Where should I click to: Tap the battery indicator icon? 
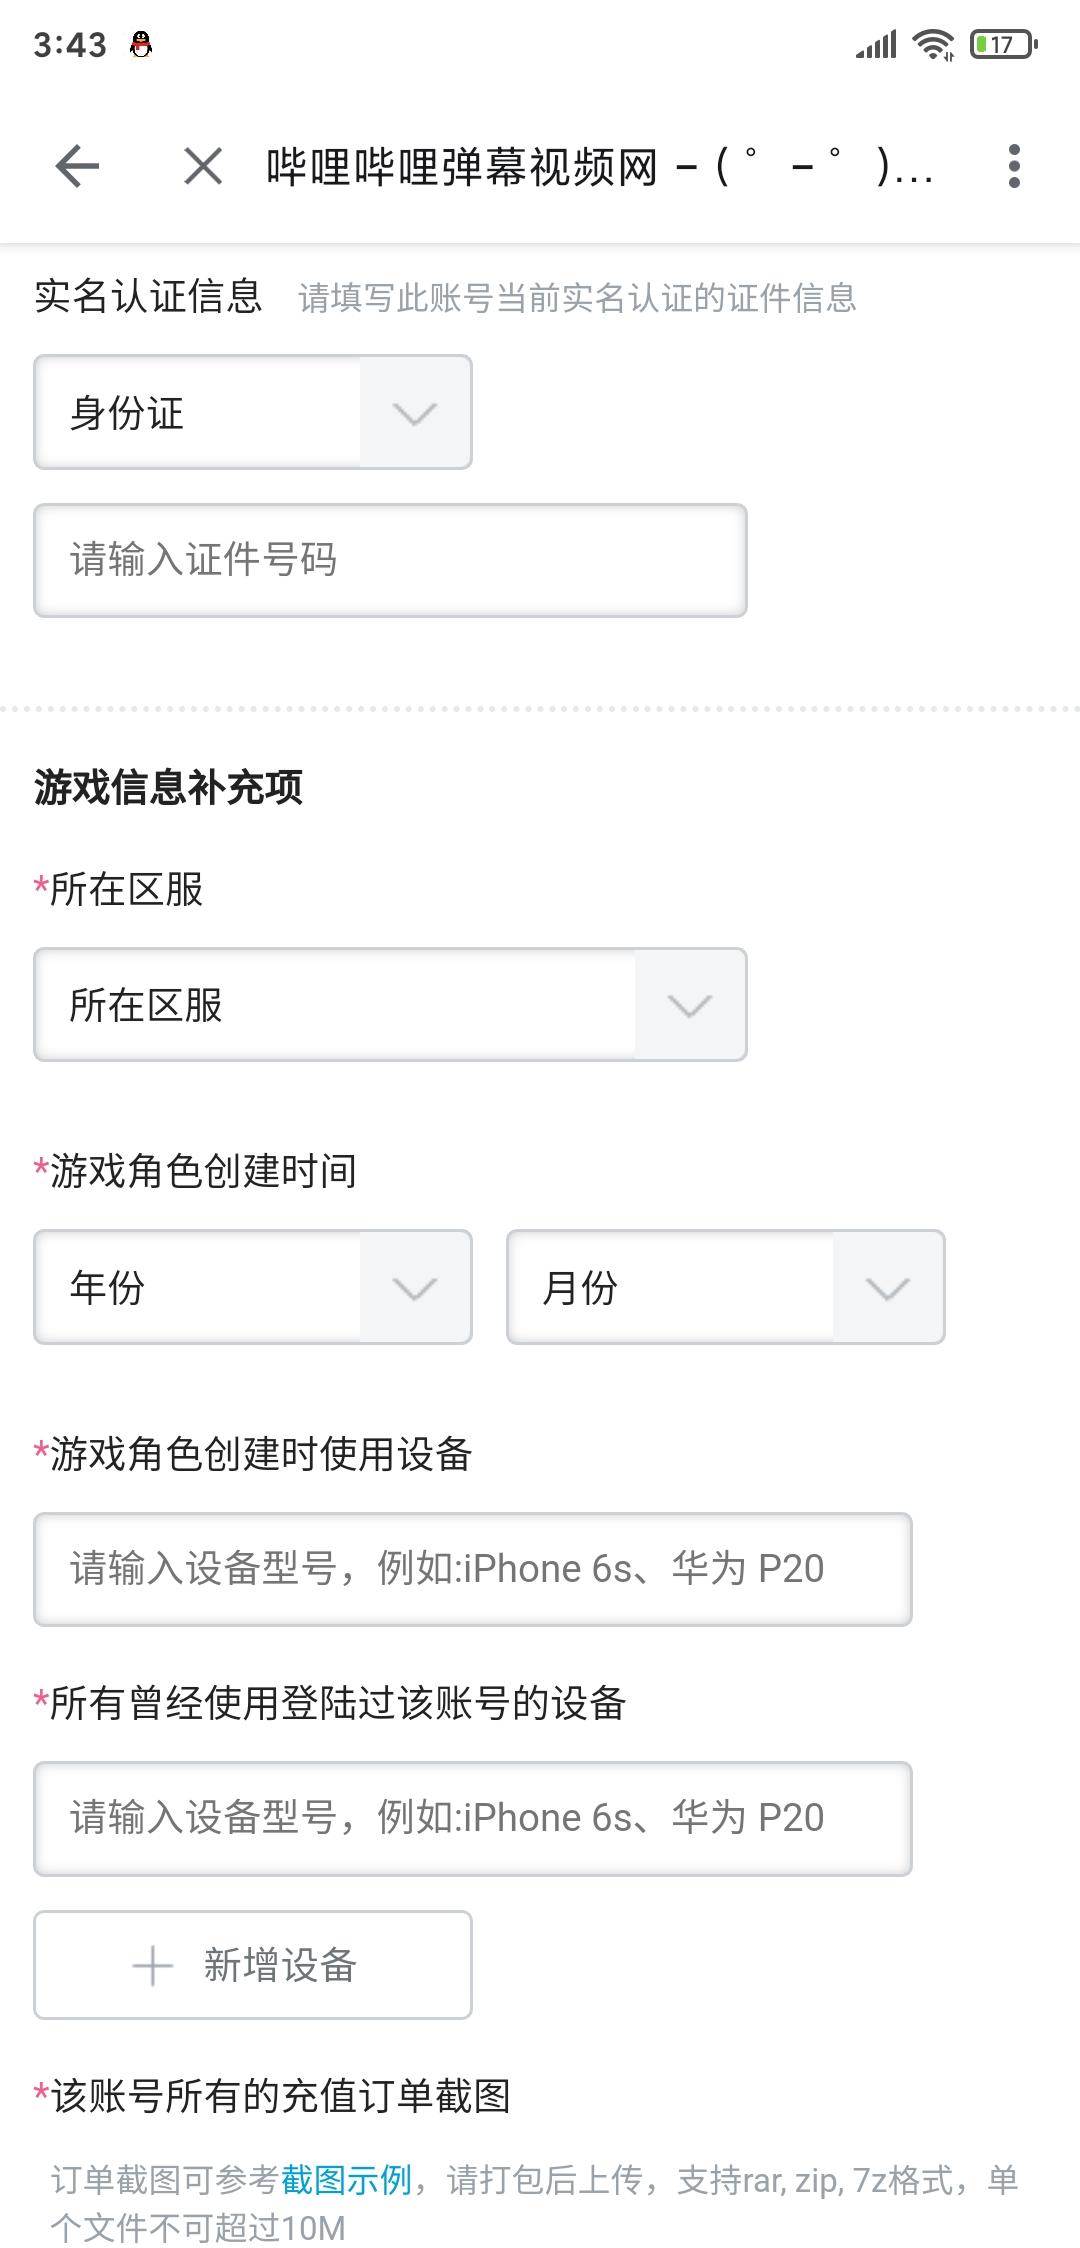click(x=1004, y=44)
